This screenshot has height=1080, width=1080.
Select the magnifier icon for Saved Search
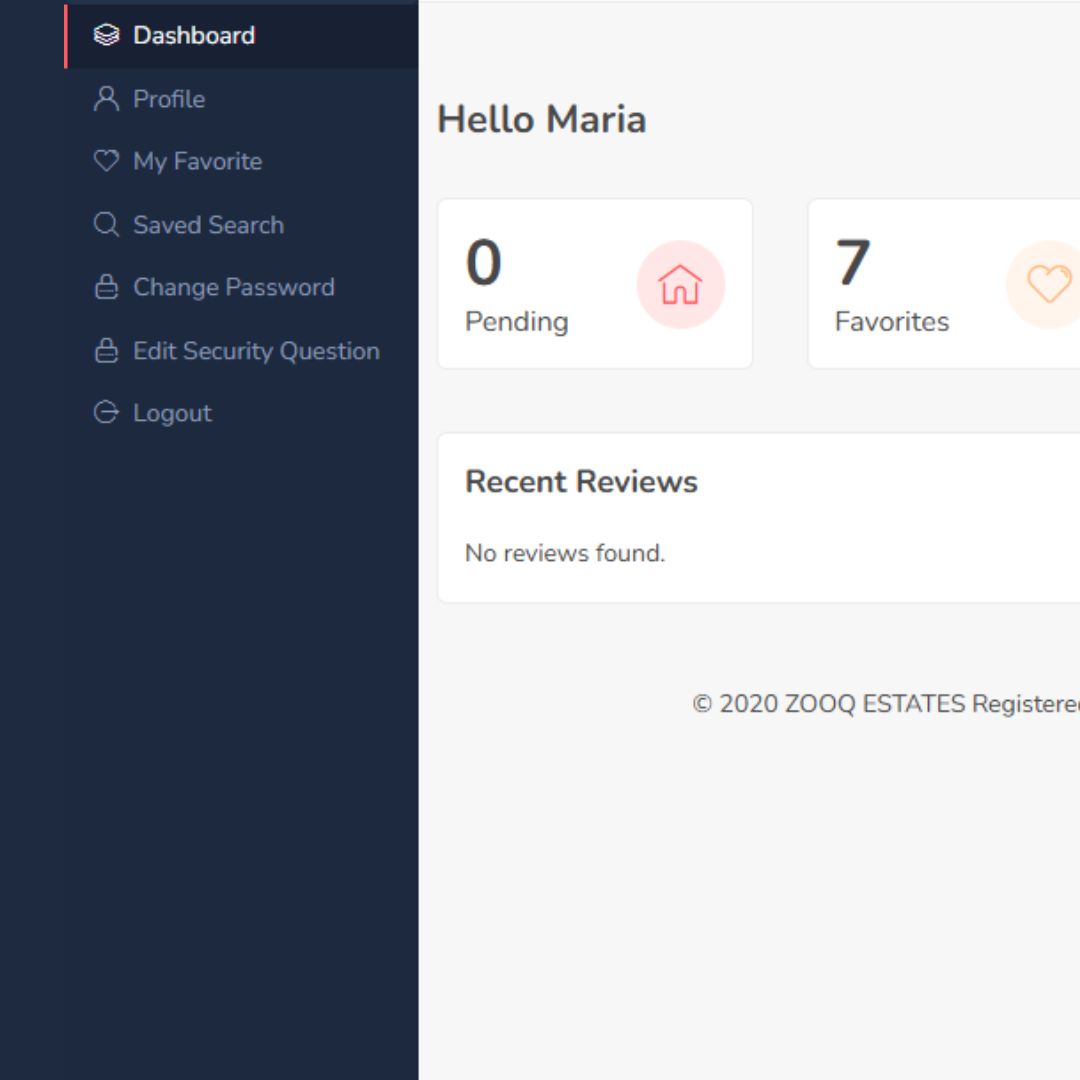click(x=105, y=225)
